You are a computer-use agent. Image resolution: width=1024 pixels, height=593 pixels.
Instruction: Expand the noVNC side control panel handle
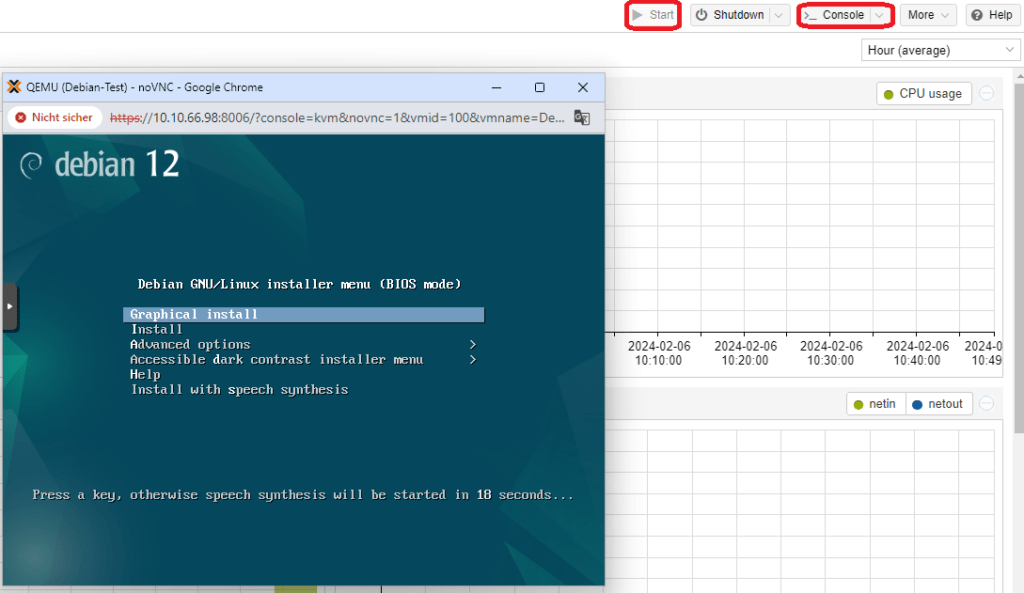click(x=10, y=306)
